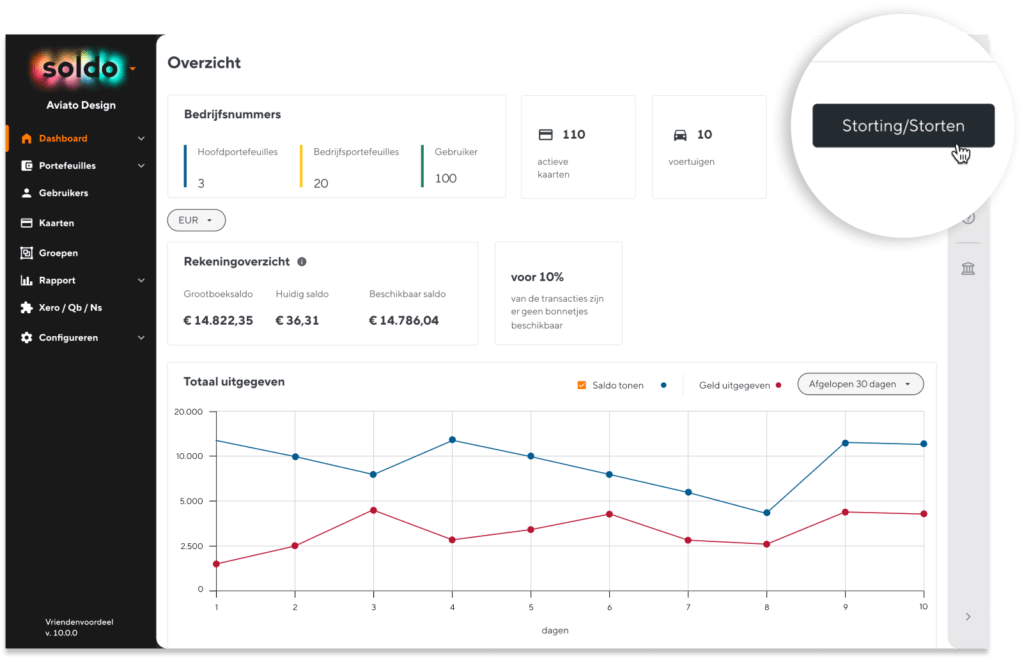
Task: Expand the right panel chevron arrow
Action: (x=968, y=617)
